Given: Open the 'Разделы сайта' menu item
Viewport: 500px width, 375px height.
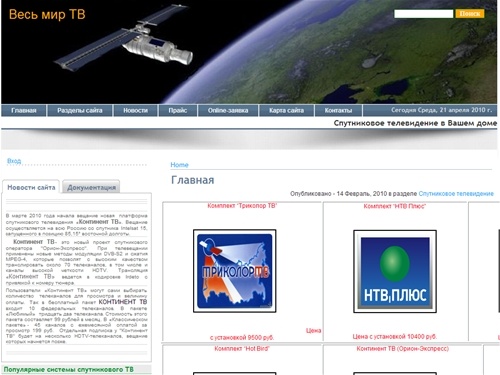Looking at the screenshot, I should click(x=80, y=110).
